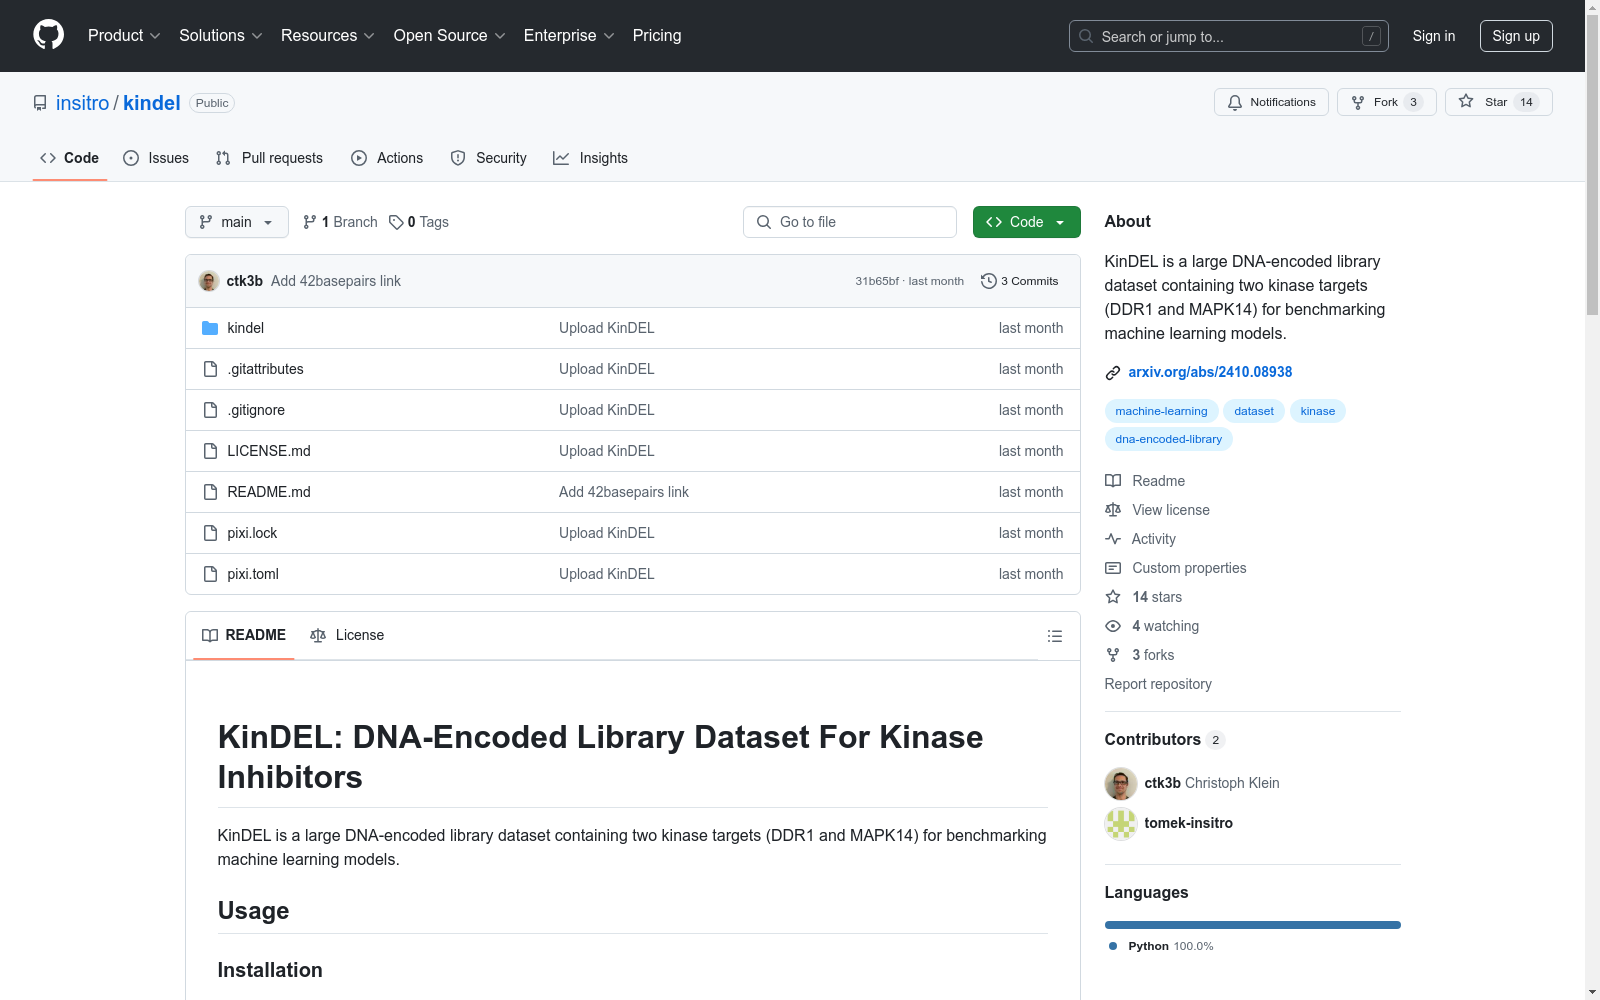This screenshot has height=1000, width=1600.
Task: Switch to the License tab in README panel
Action: (x=347, y=635)
